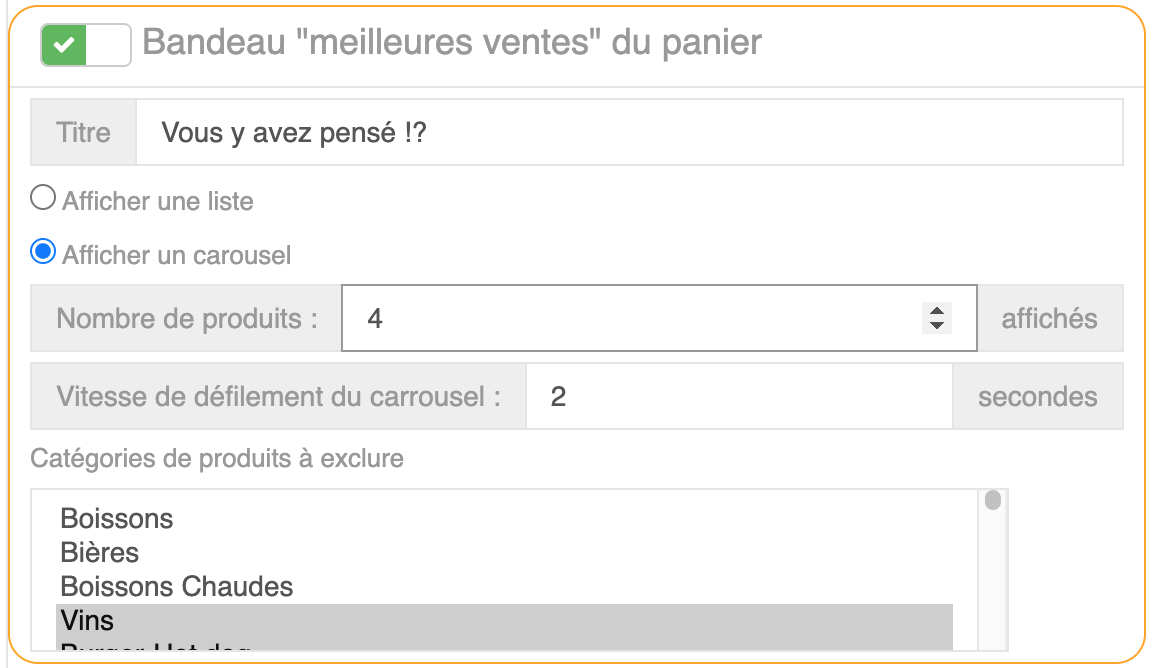Image resolution: width=1152 pixels, height=668 pixels.
Task: Click the "Vitesse de défilement du carrousel" label
Action: [278, 396]
